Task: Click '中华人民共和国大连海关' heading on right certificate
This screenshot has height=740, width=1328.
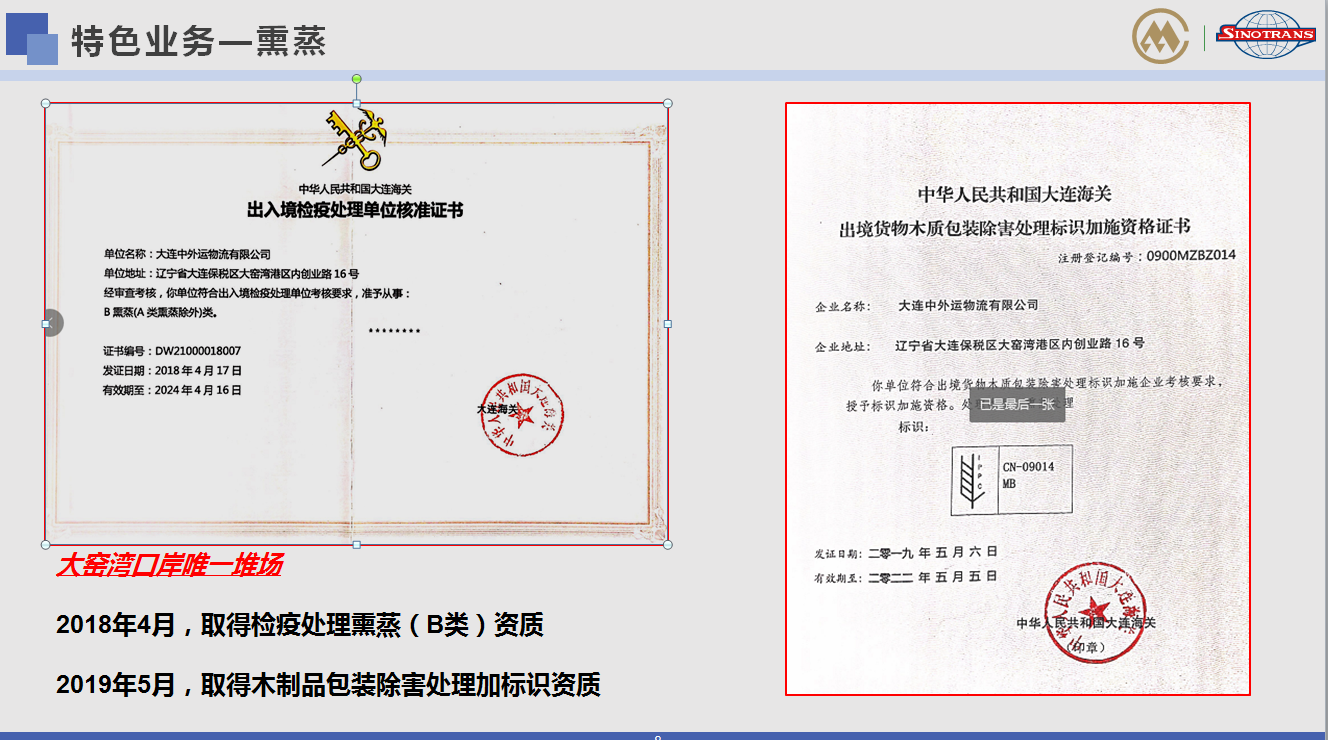Action: click(x=1014, y=194)
